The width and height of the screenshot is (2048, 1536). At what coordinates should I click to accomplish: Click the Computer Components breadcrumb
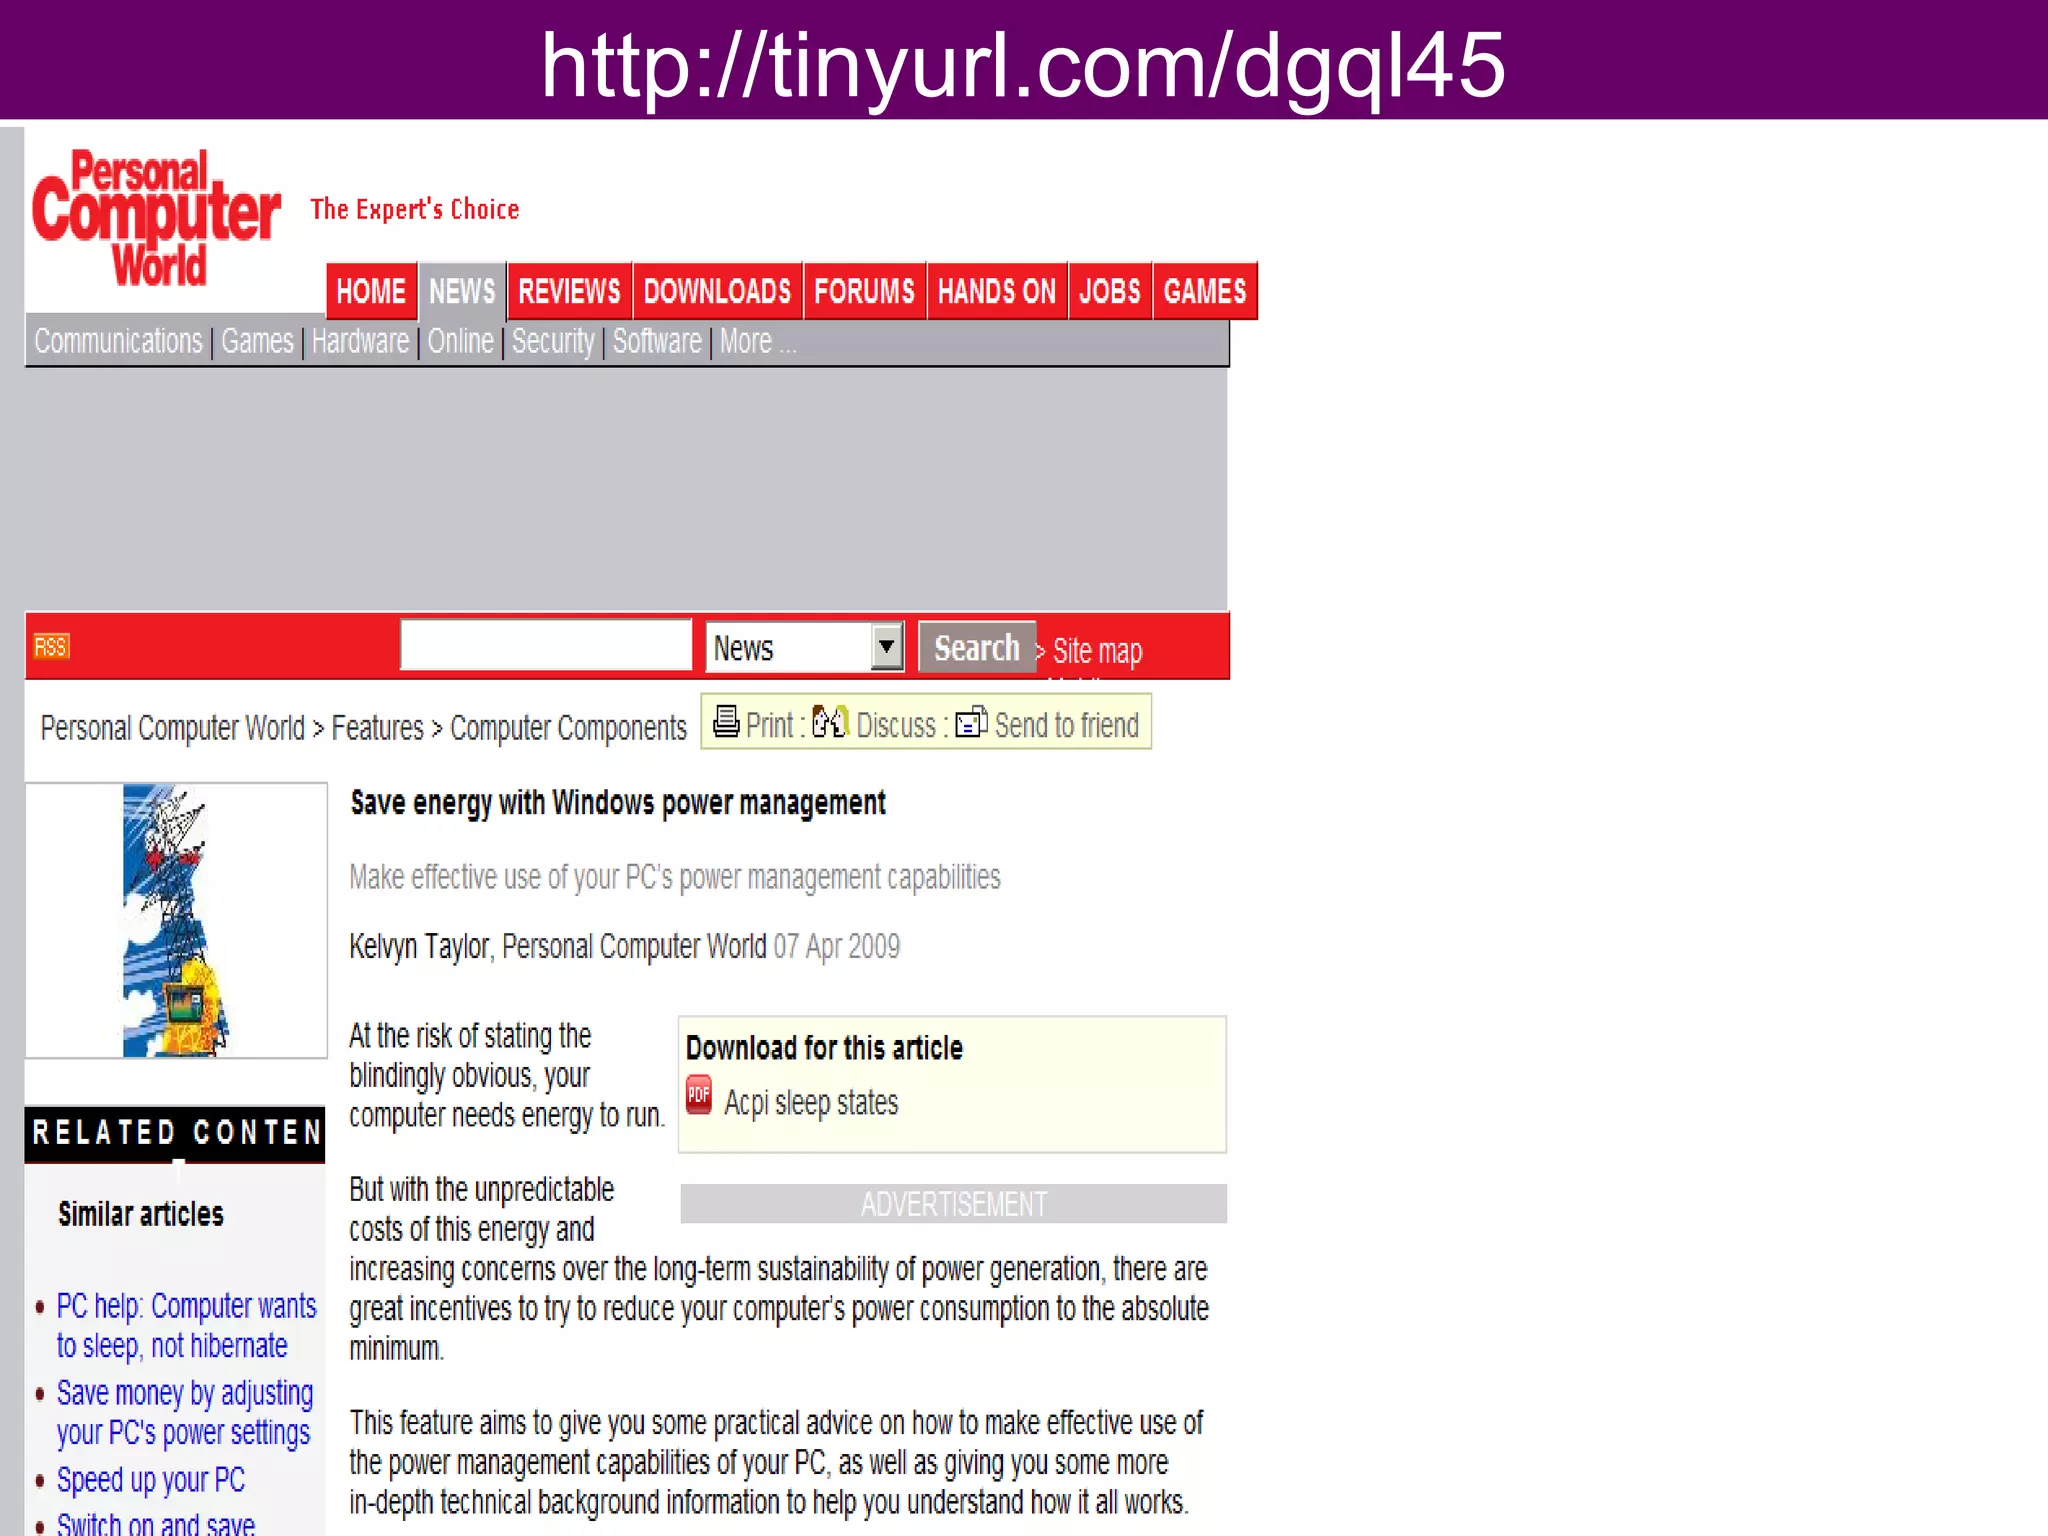coord(568,728)
